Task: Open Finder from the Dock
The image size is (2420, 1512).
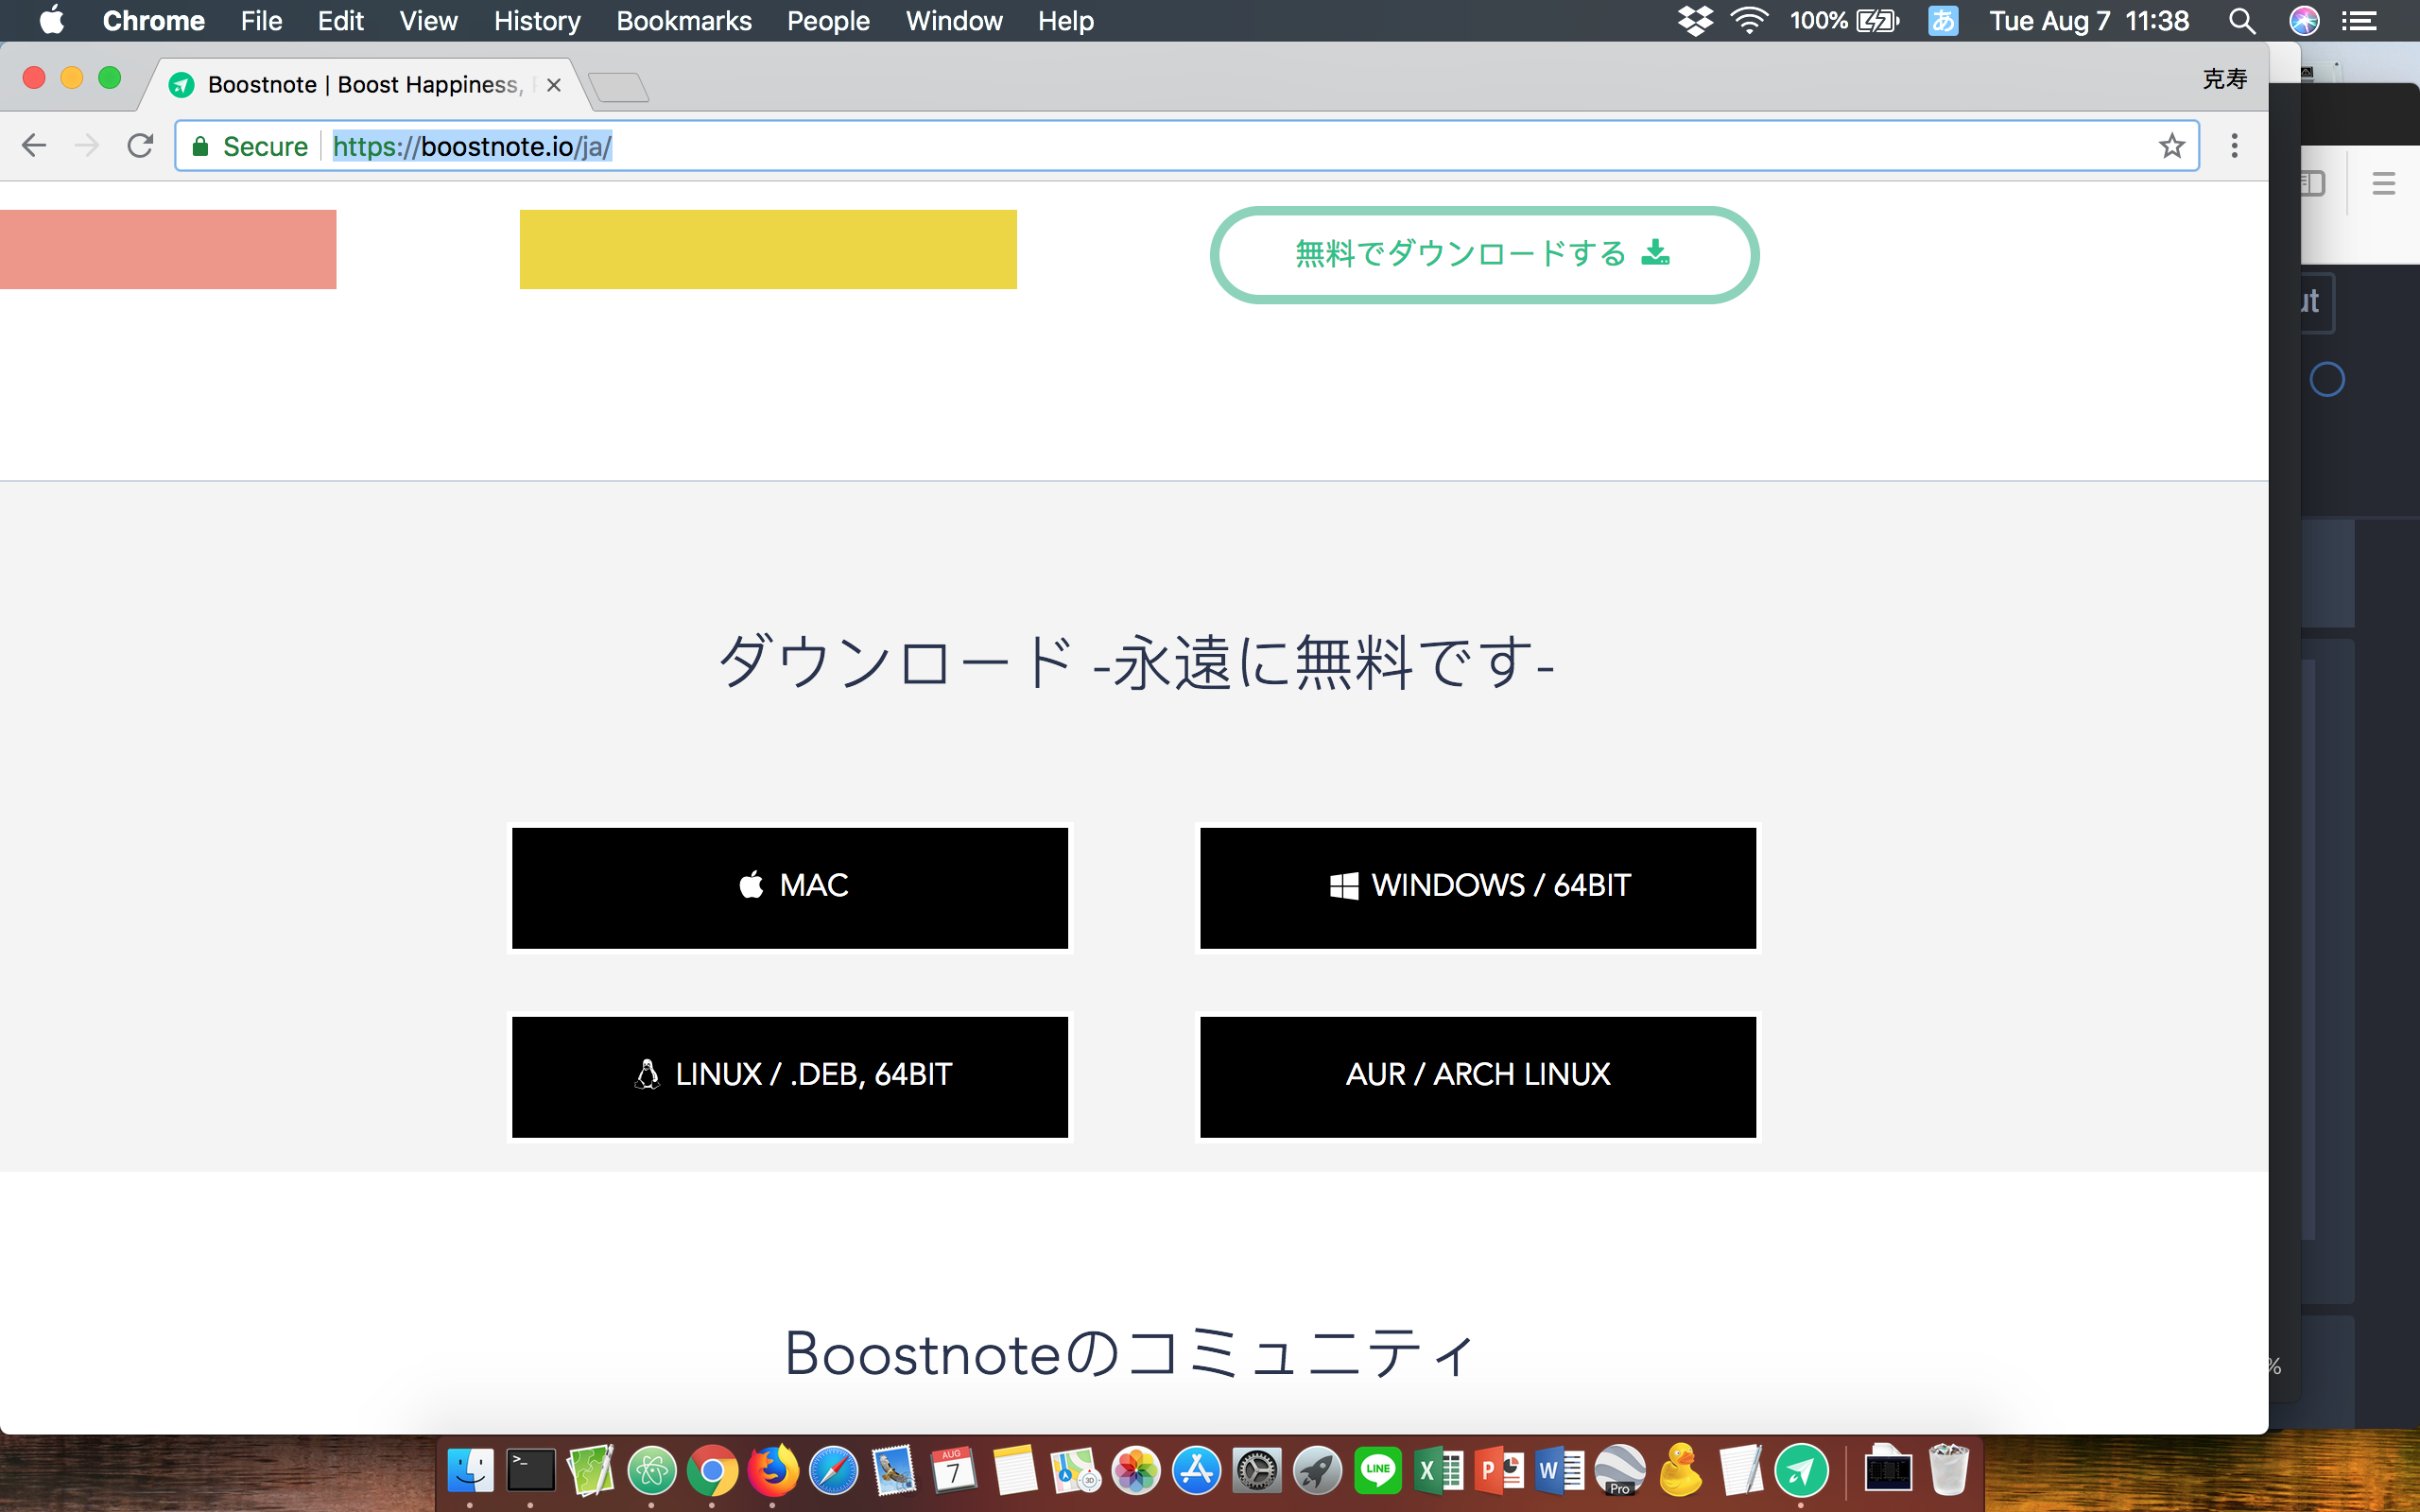Action: click(470, 1471)
